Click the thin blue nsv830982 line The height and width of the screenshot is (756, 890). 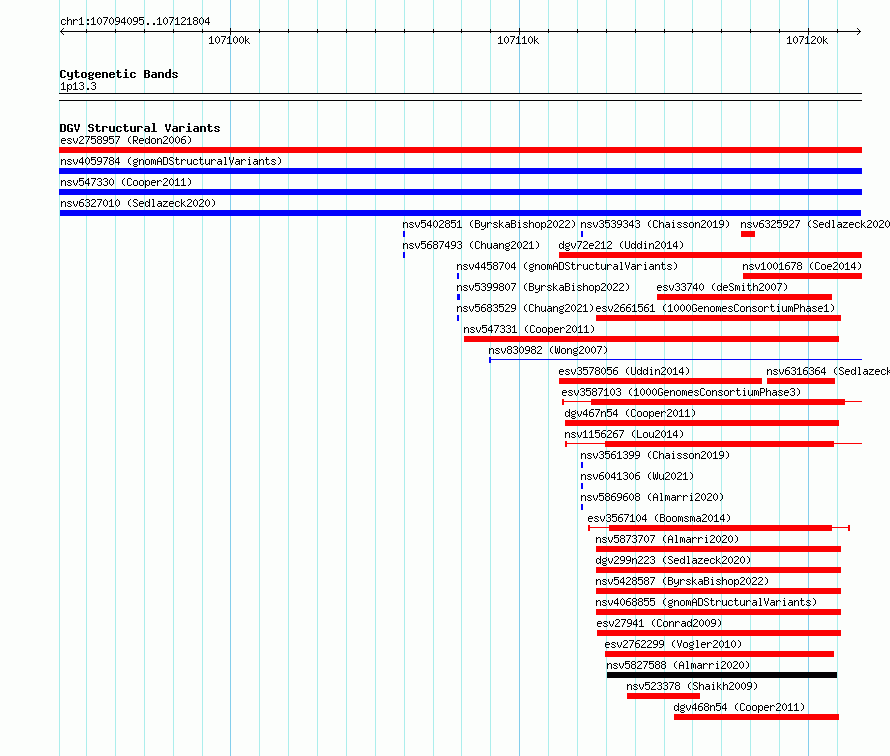[675, 359]
